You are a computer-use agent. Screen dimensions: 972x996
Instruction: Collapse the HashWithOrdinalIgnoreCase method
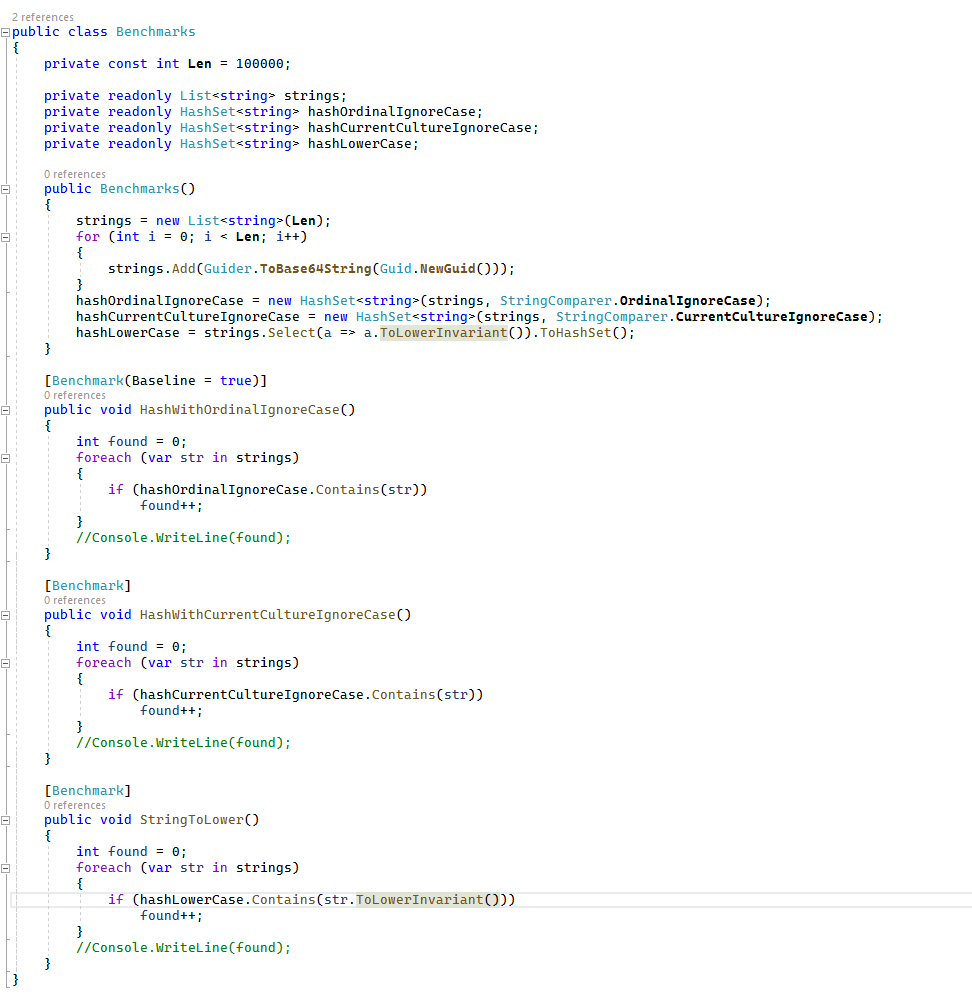[x=6, y=410]
